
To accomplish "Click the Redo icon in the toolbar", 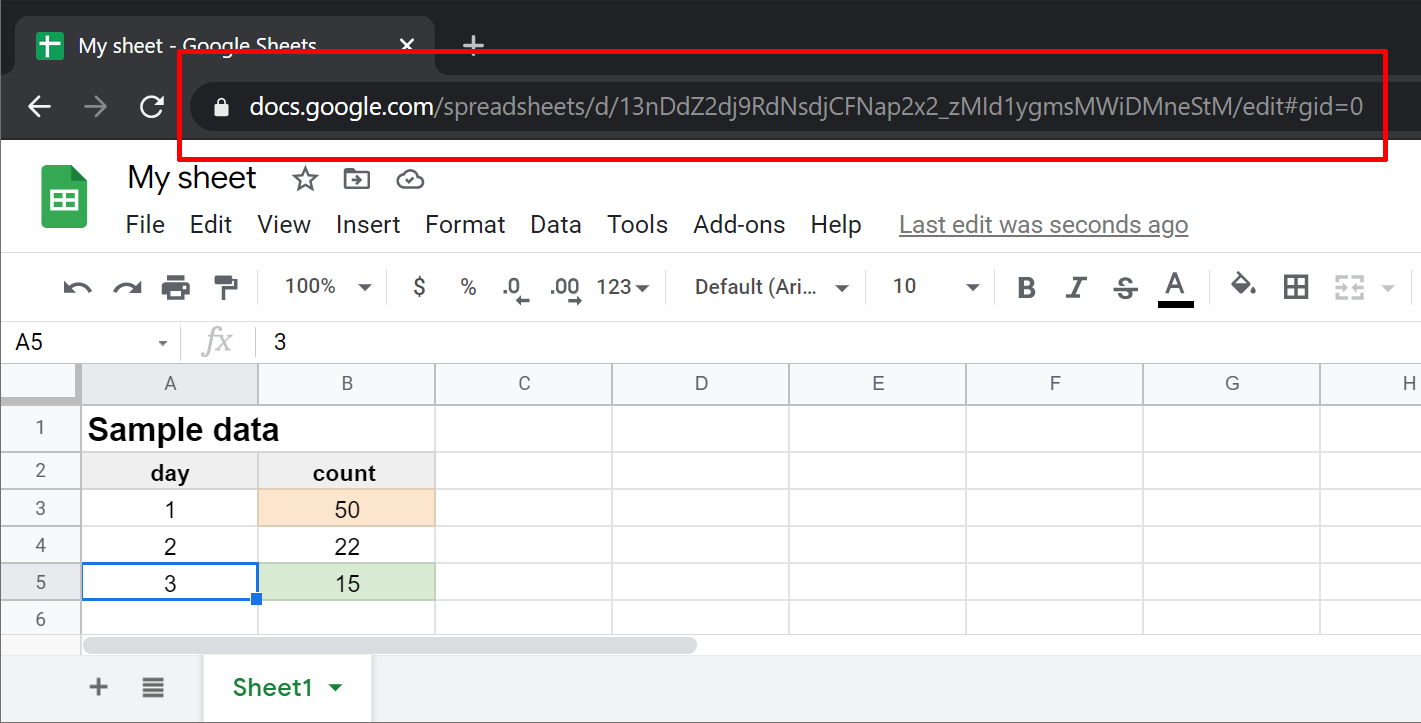I will [x=127, y=288].
